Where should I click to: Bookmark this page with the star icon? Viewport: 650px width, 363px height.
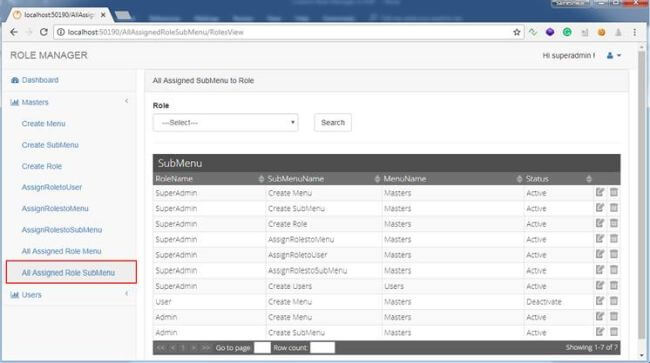[x=517, y=32]
